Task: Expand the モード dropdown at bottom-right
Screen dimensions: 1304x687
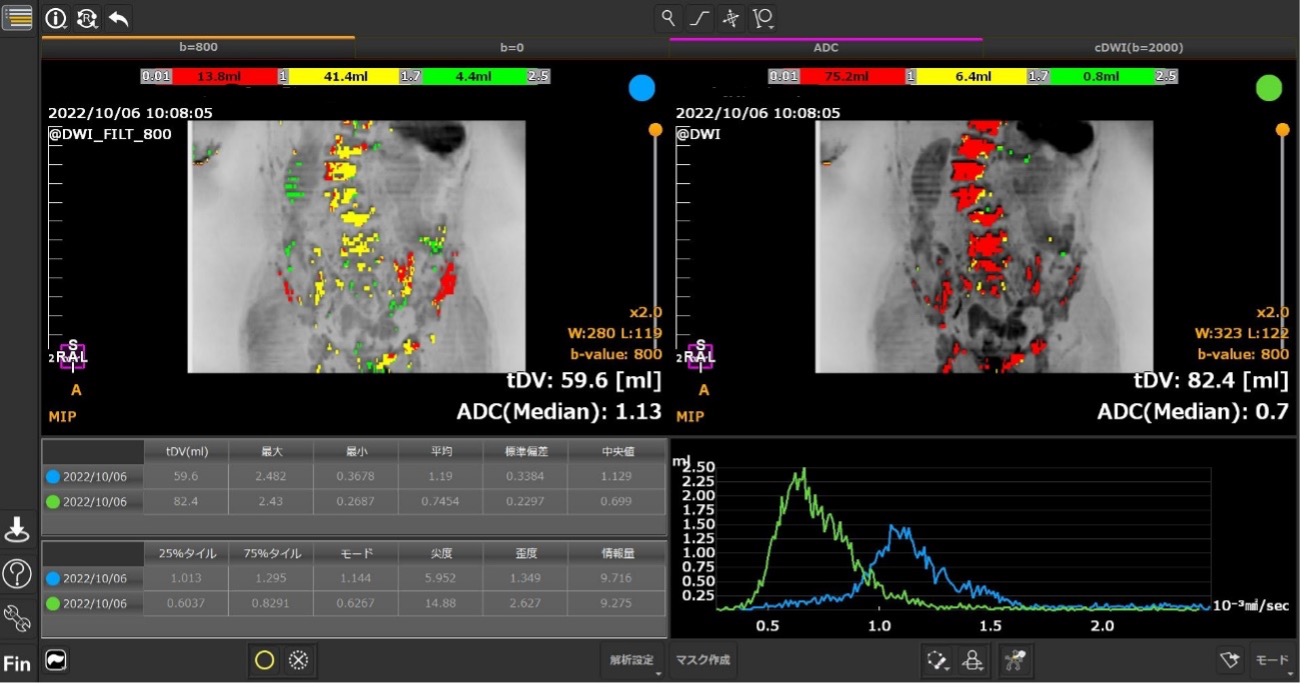Action: tap(1272, 660)
